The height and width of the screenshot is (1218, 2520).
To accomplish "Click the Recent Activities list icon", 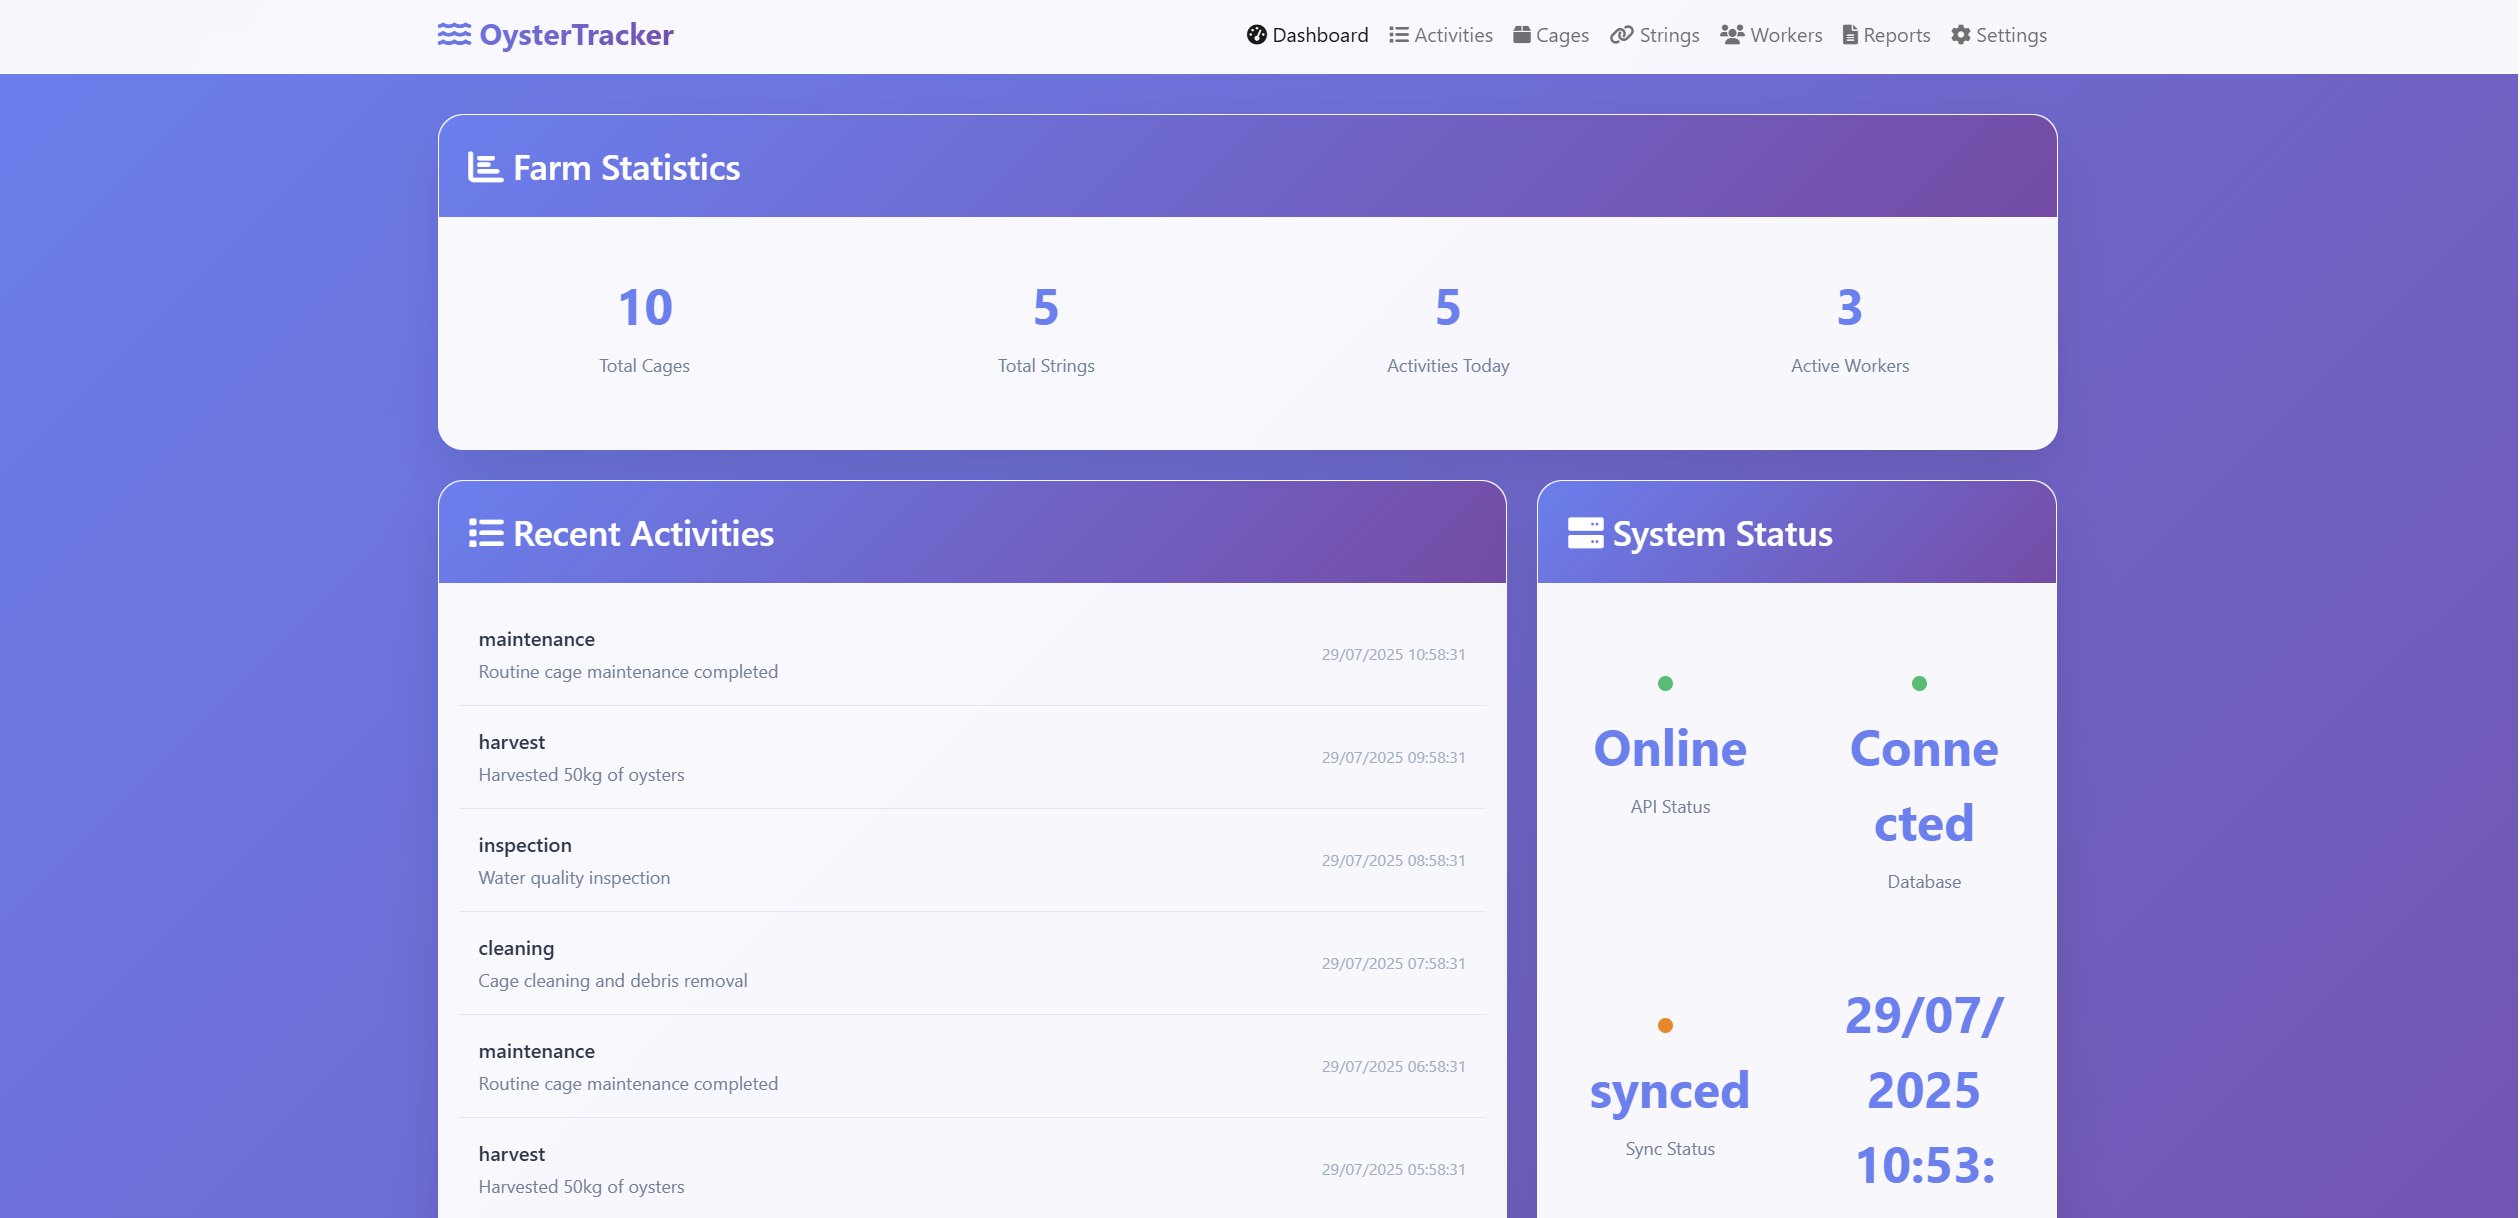I will pos(486,533).
